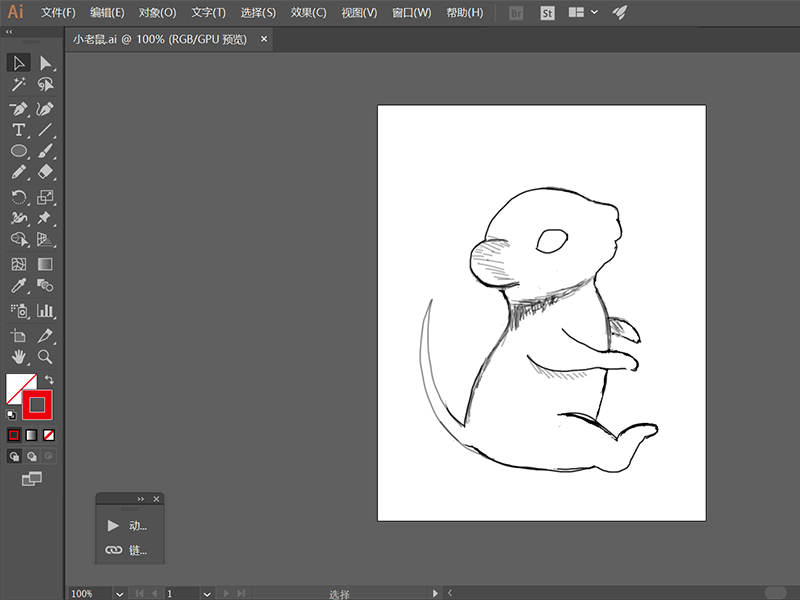Viewport: 800px width, 600px height.
Task: Select the Gradient tool
Action: pyautogui.click(x=45, y=264)
